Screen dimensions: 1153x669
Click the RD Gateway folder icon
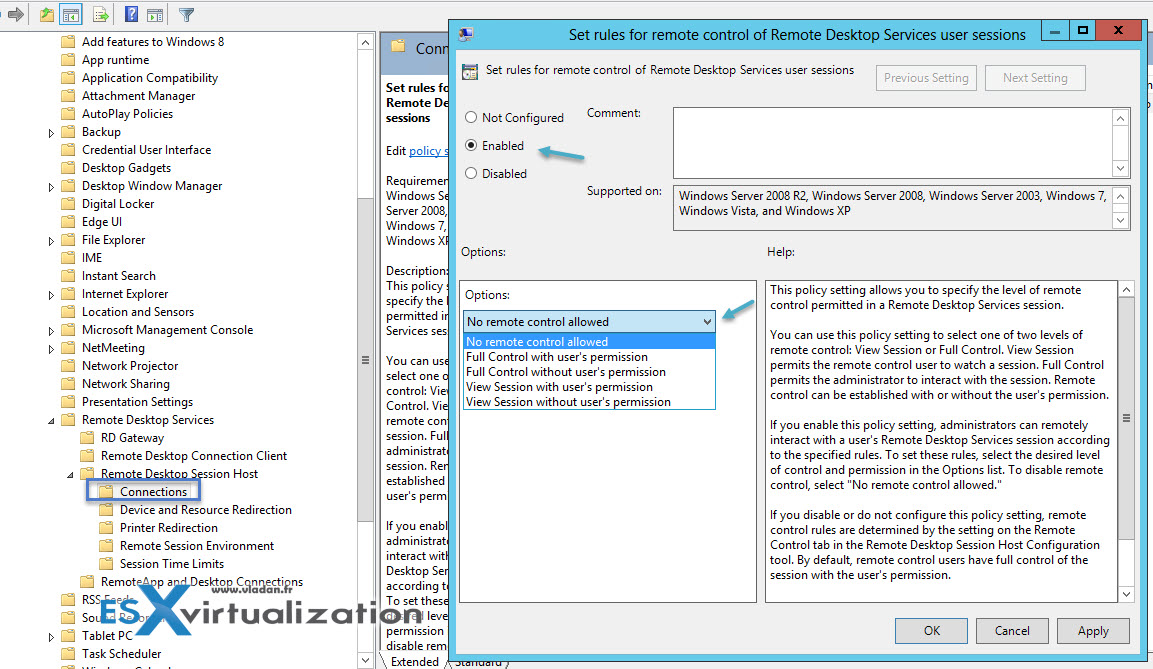(x=88, y=438)
